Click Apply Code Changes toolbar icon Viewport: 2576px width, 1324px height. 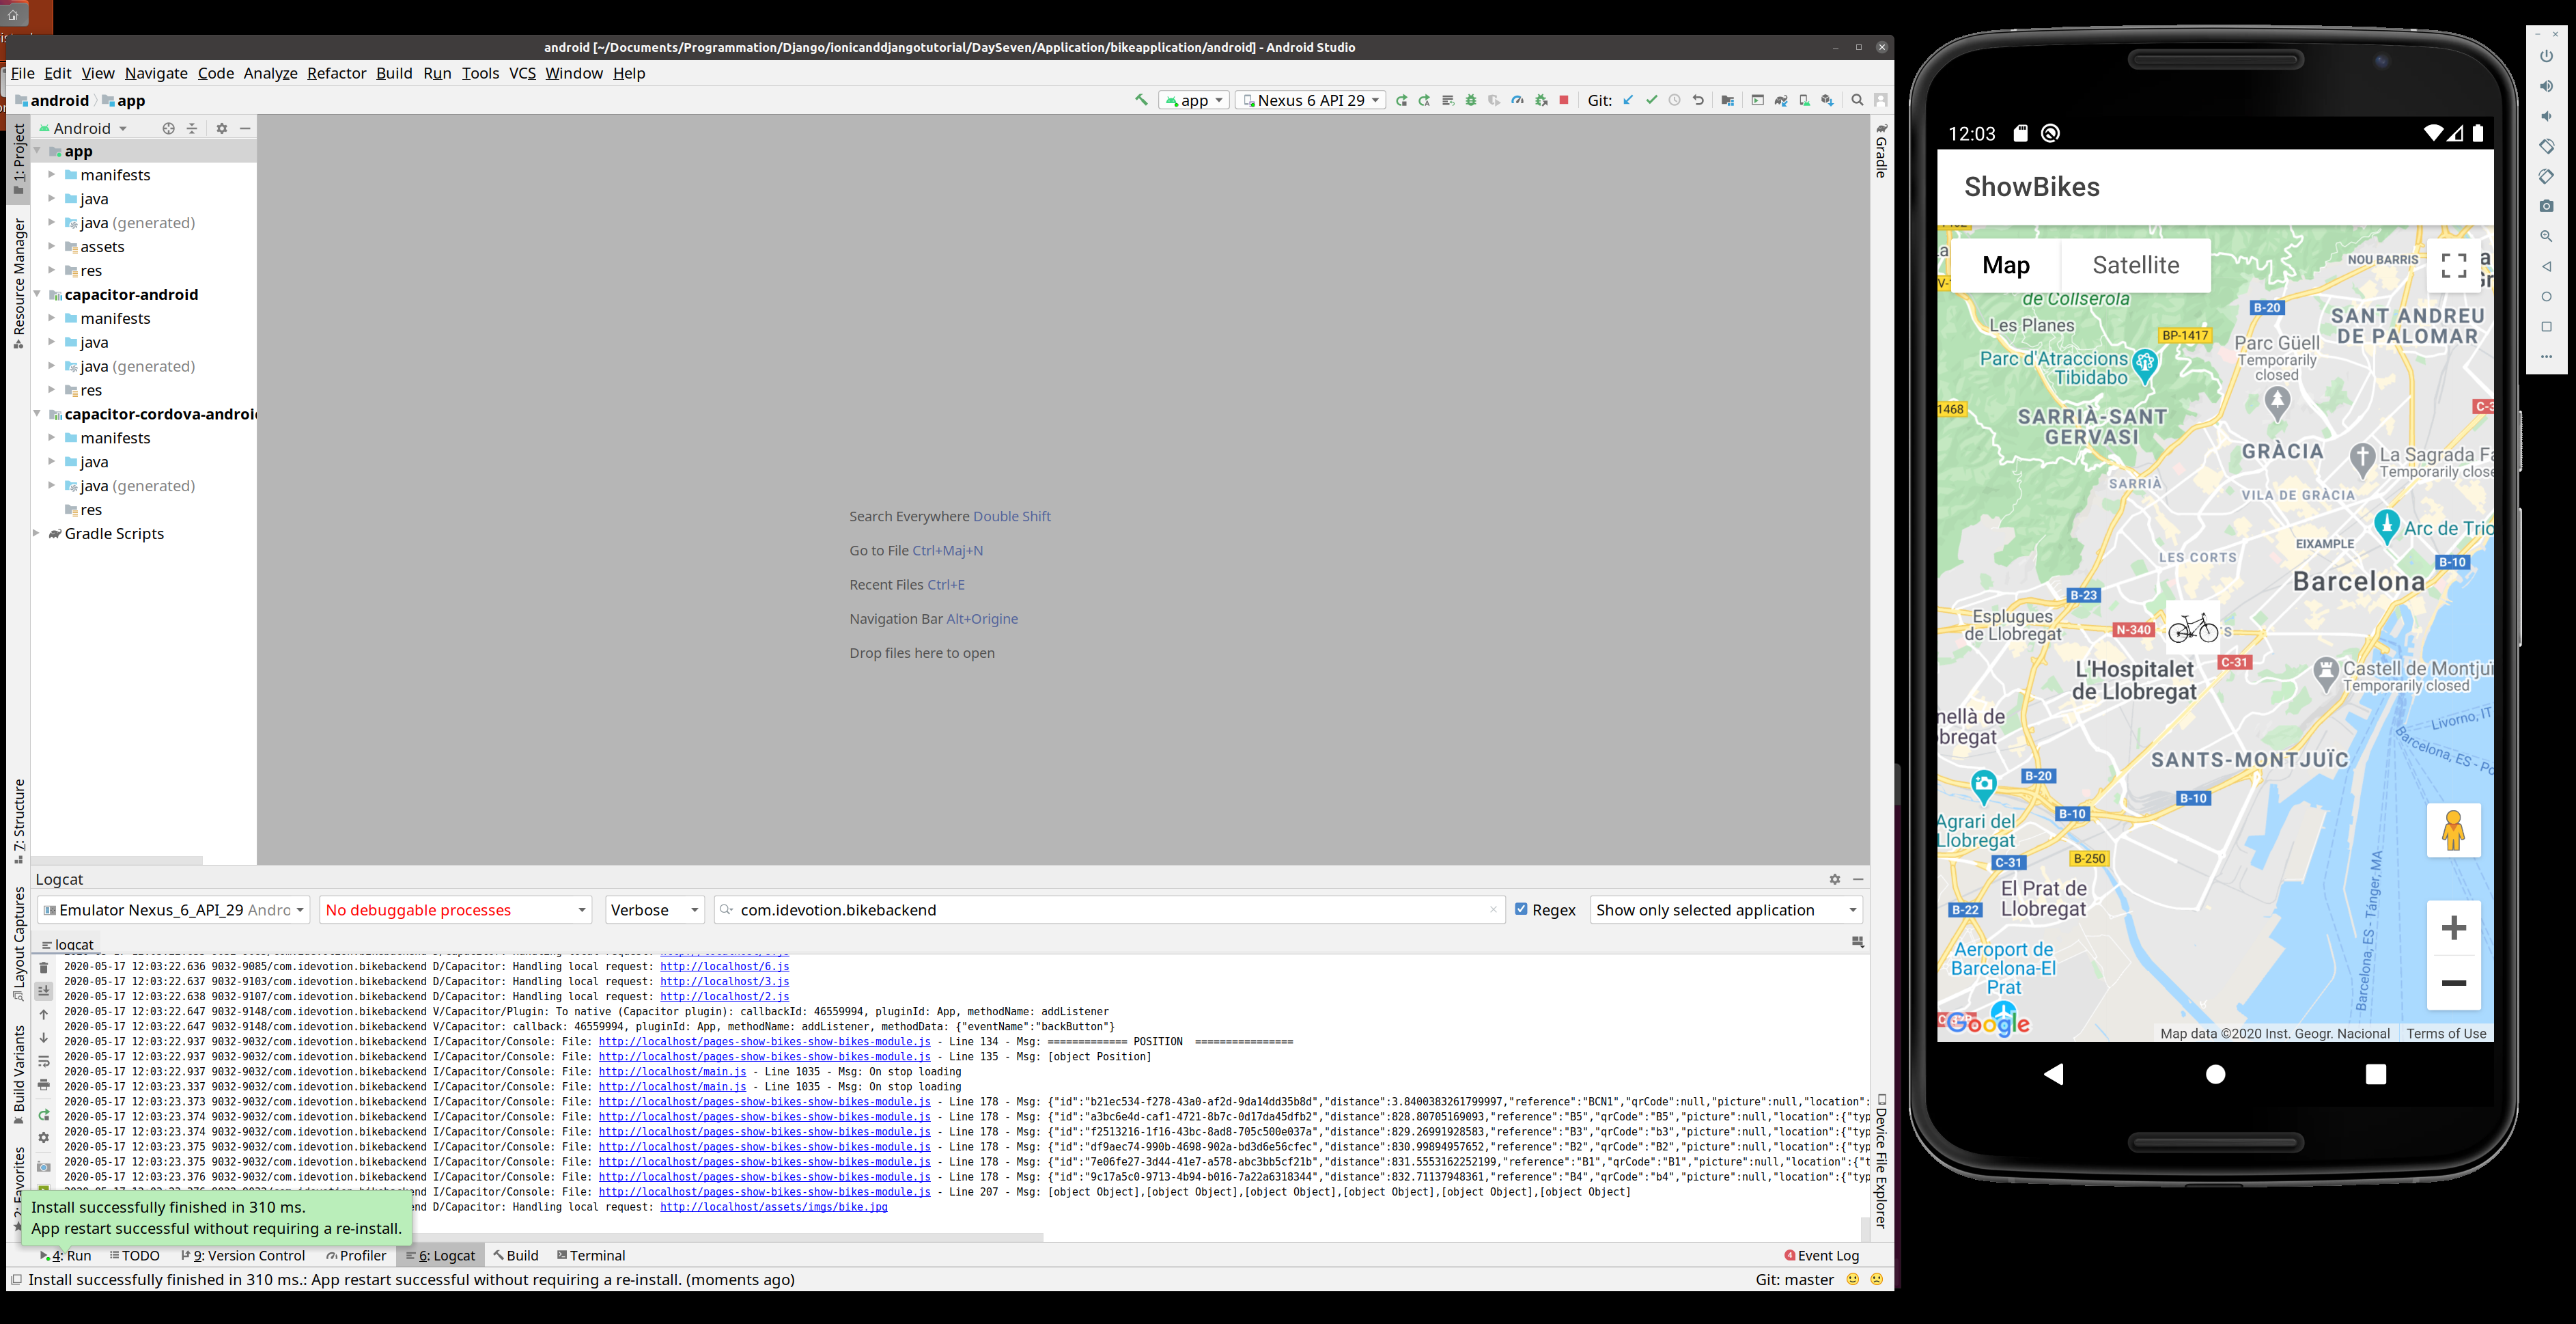click(x=1447, y=100)
